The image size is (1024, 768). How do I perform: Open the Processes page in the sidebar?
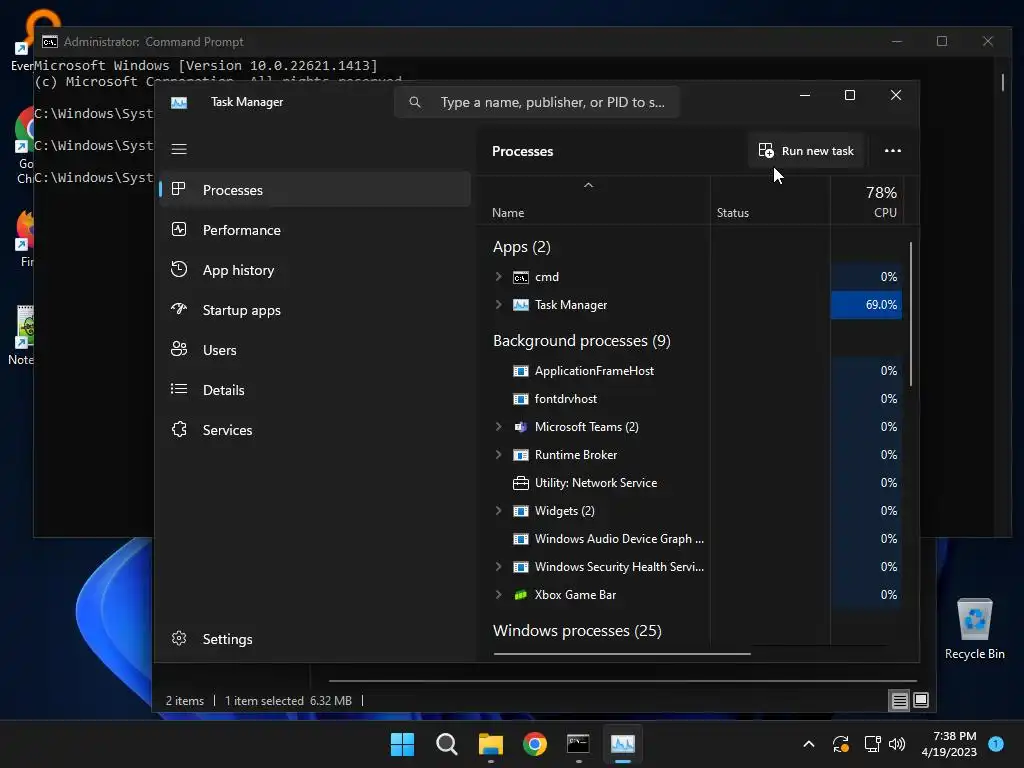point(315,190)
